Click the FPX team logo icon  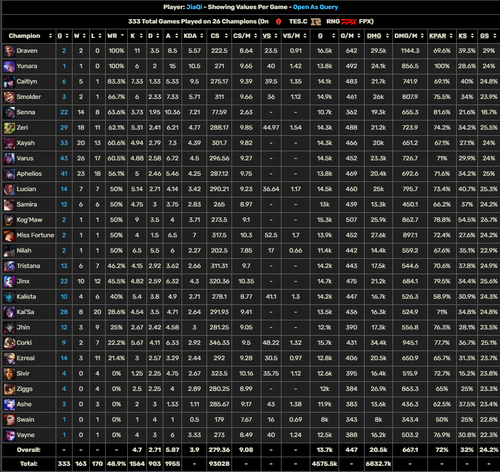(349, 22)
